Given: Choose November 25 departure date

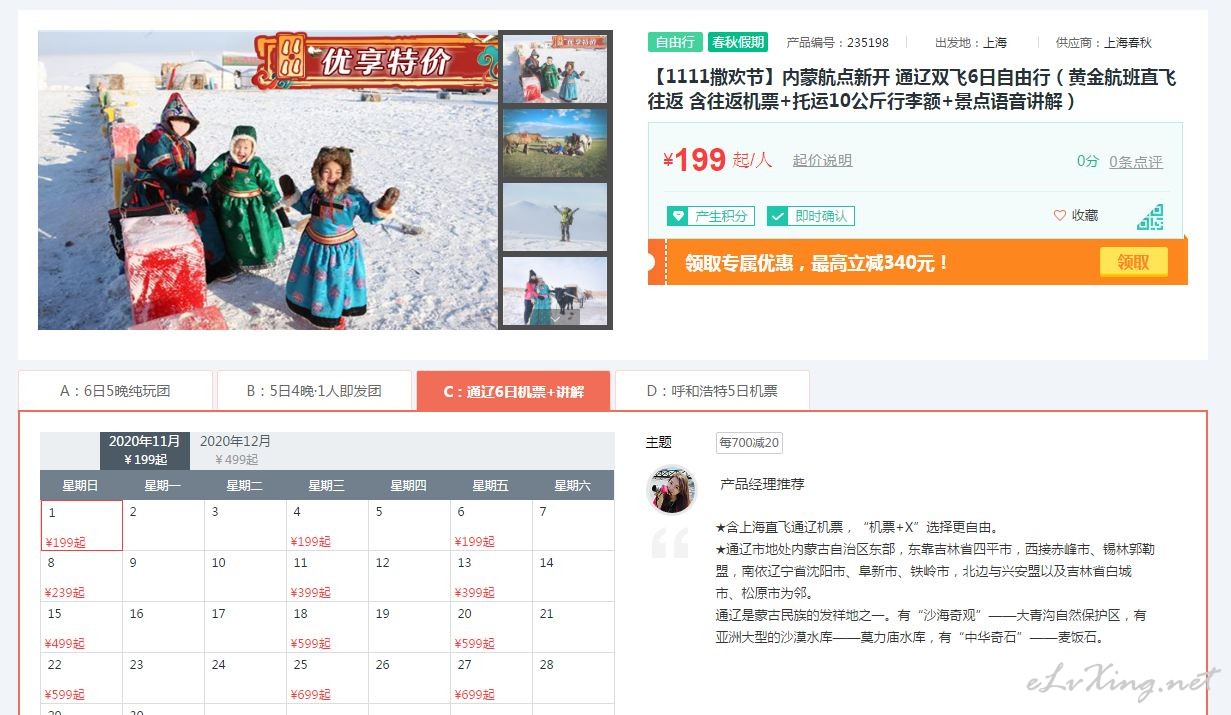Looking at the screenshot, I should coord(327,679).
